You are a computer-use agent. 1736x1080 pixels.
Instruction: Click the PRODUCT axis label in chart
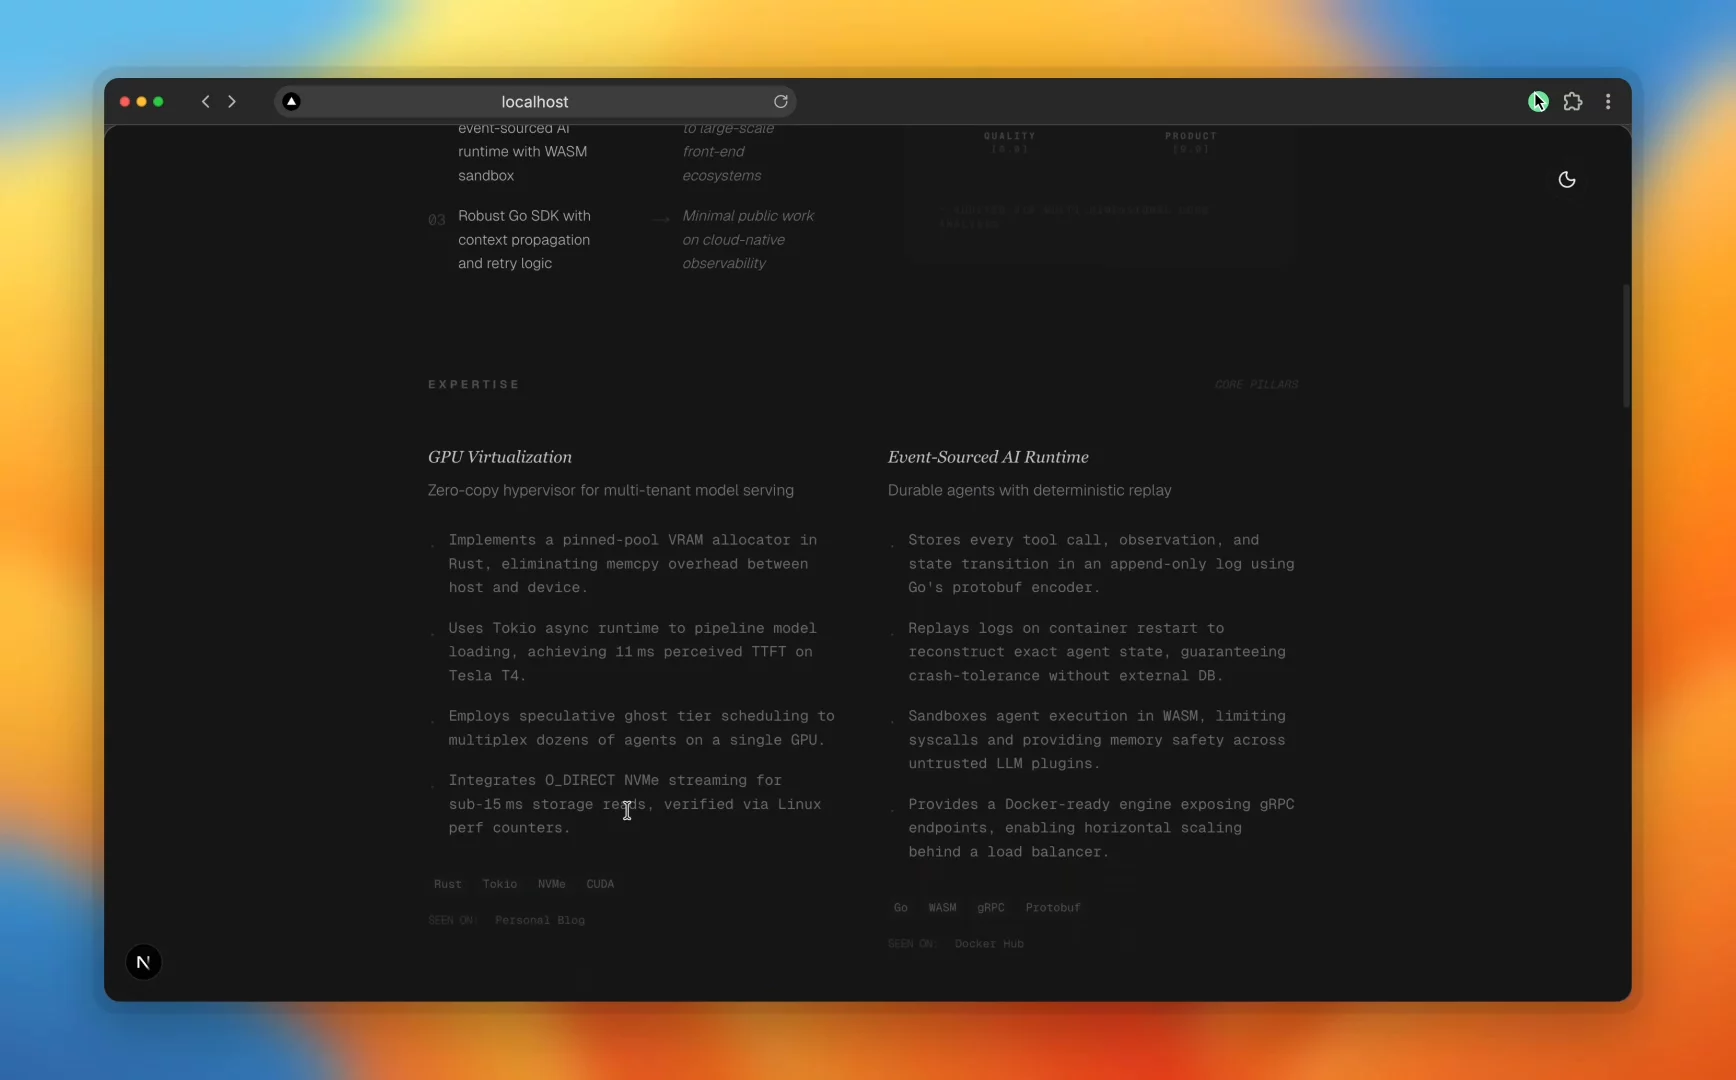(x=1190, y=136)
